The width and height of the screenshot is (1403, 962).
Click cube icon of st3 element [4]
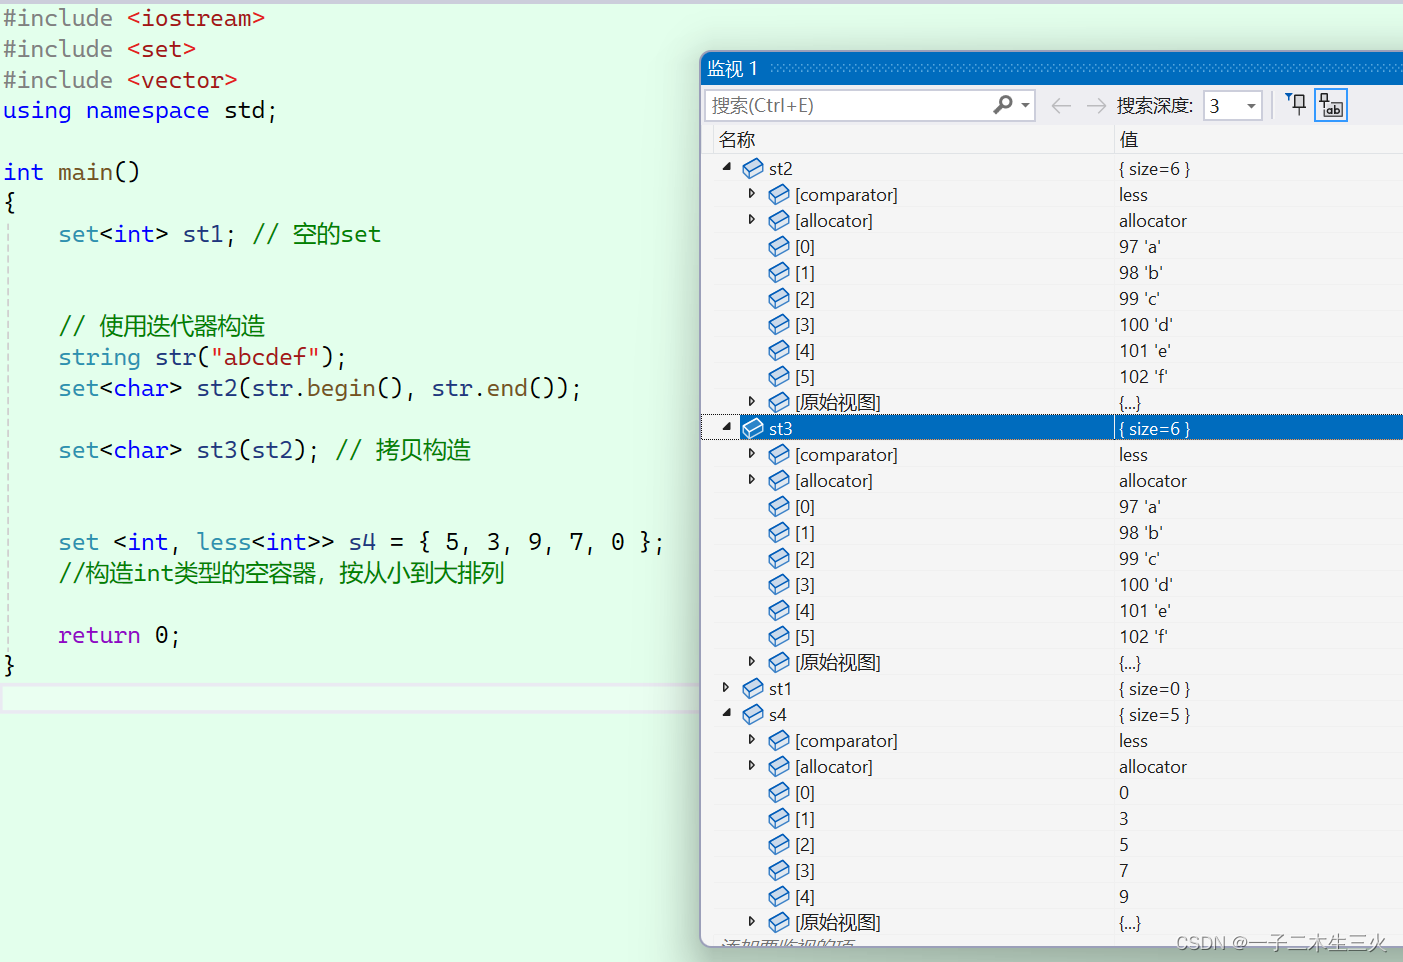click(x=779, y=610)
